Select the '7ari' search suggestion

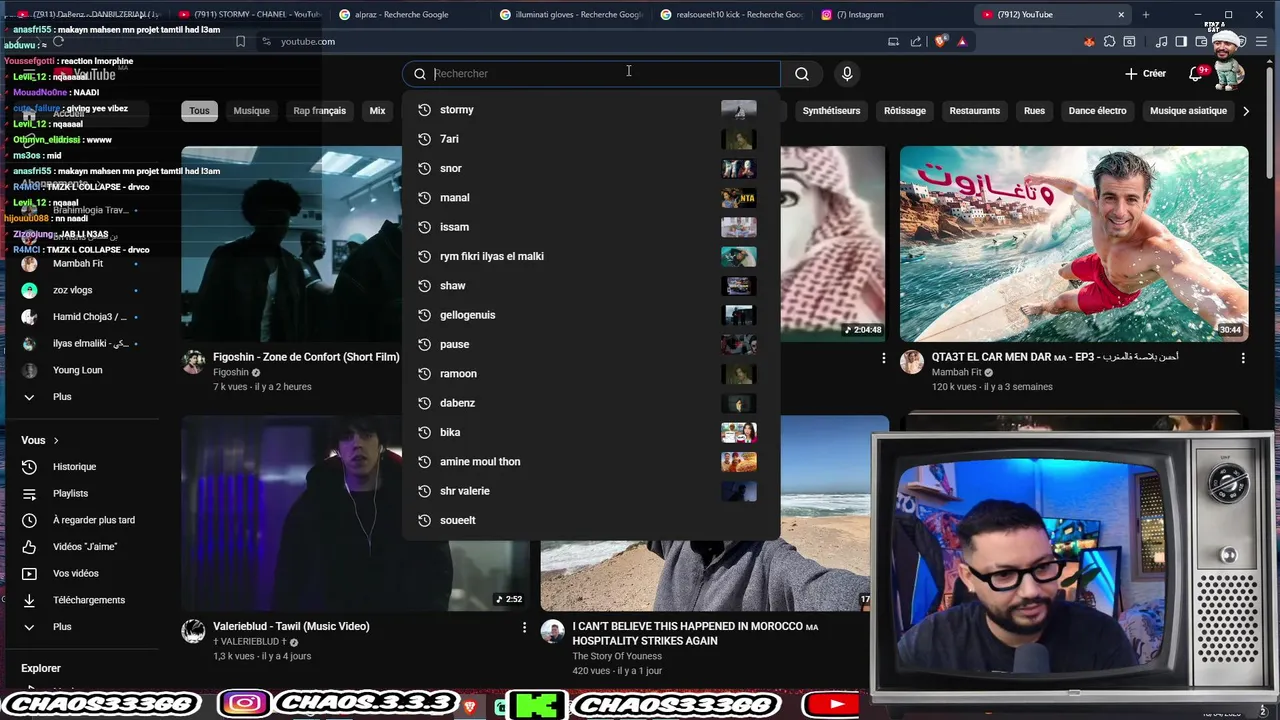pos(591,139)
